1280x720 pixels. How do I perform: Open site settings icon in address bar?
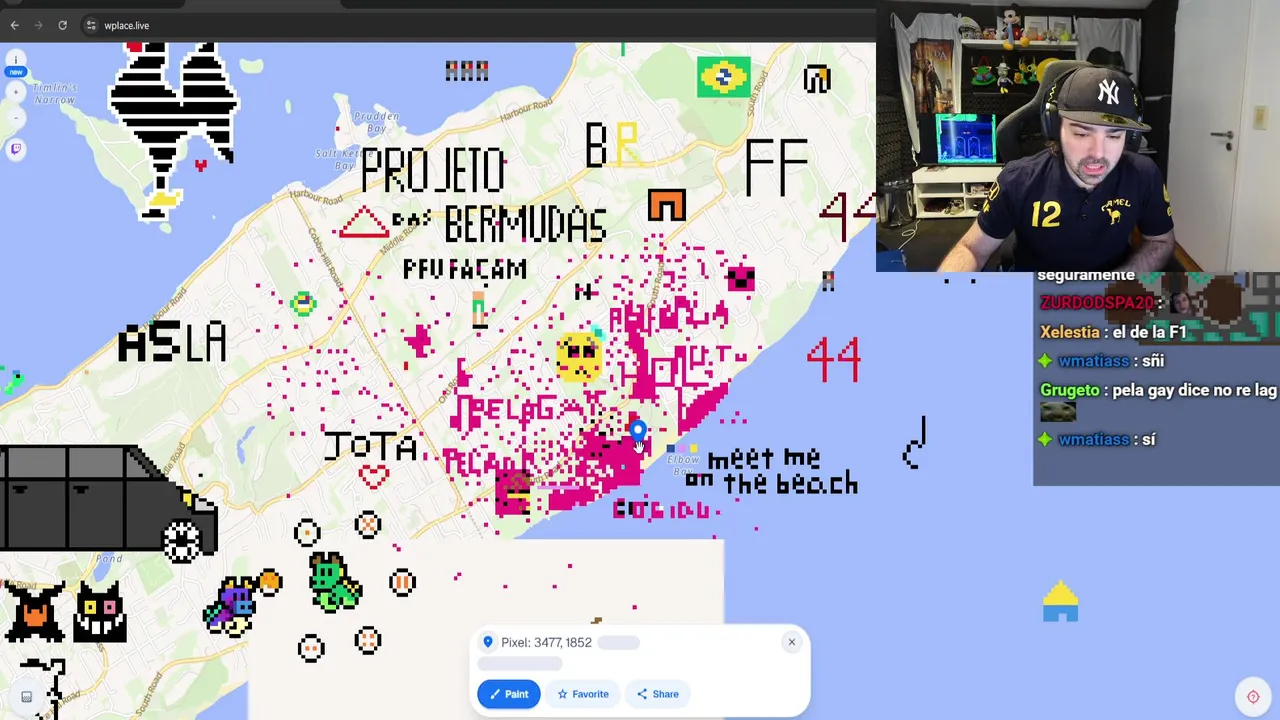click(x=91, y=25)
